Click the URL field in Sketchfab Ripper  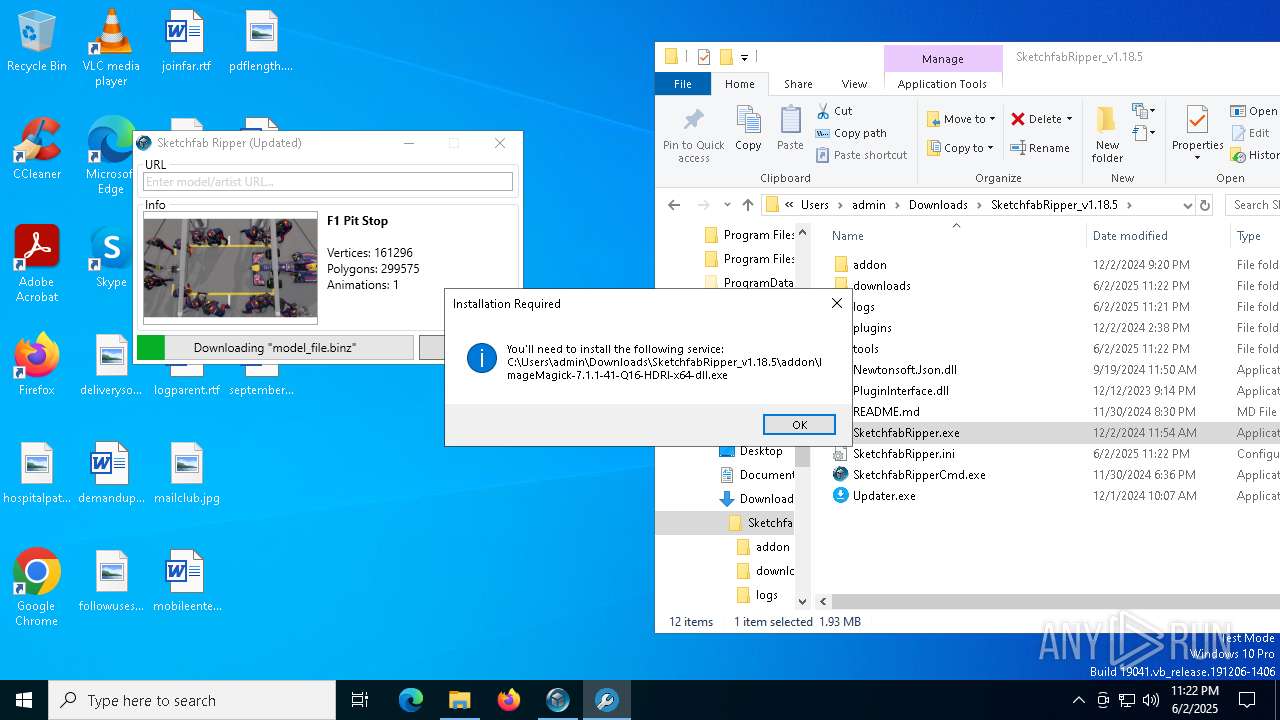click(x=328, y=182)
